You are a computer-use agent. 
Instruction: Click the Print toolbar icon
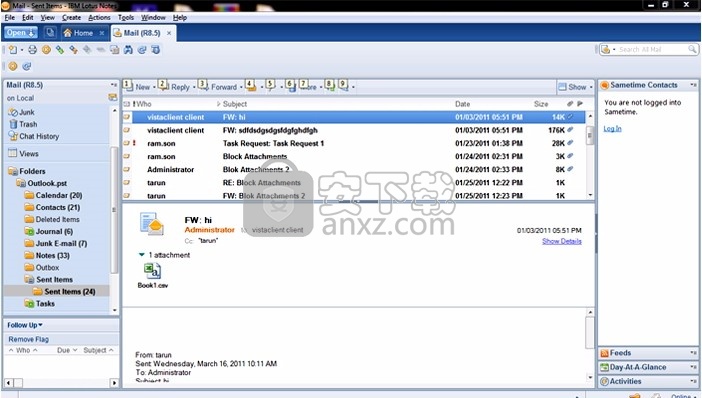click(32, 50)
